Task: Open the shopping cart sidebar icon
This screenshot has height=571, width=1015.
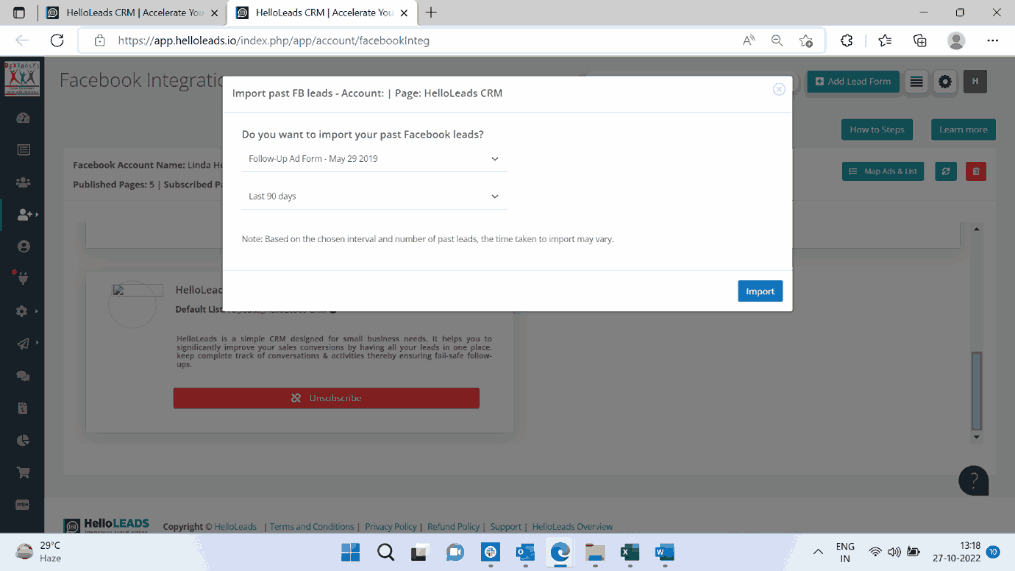Action: pos(23,473)
